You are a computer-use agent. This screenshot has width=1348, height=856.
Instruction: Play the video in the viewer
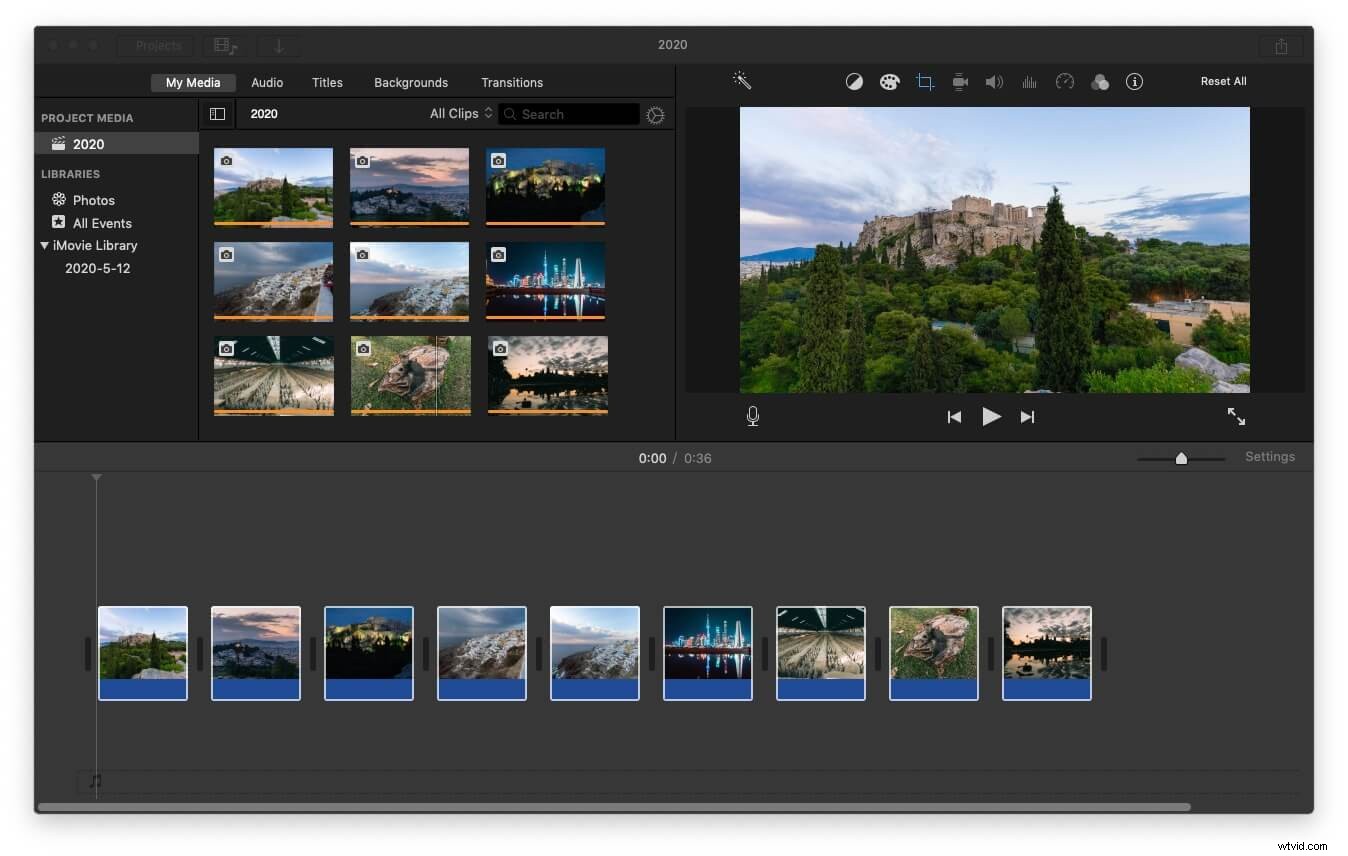coord(991,417)
